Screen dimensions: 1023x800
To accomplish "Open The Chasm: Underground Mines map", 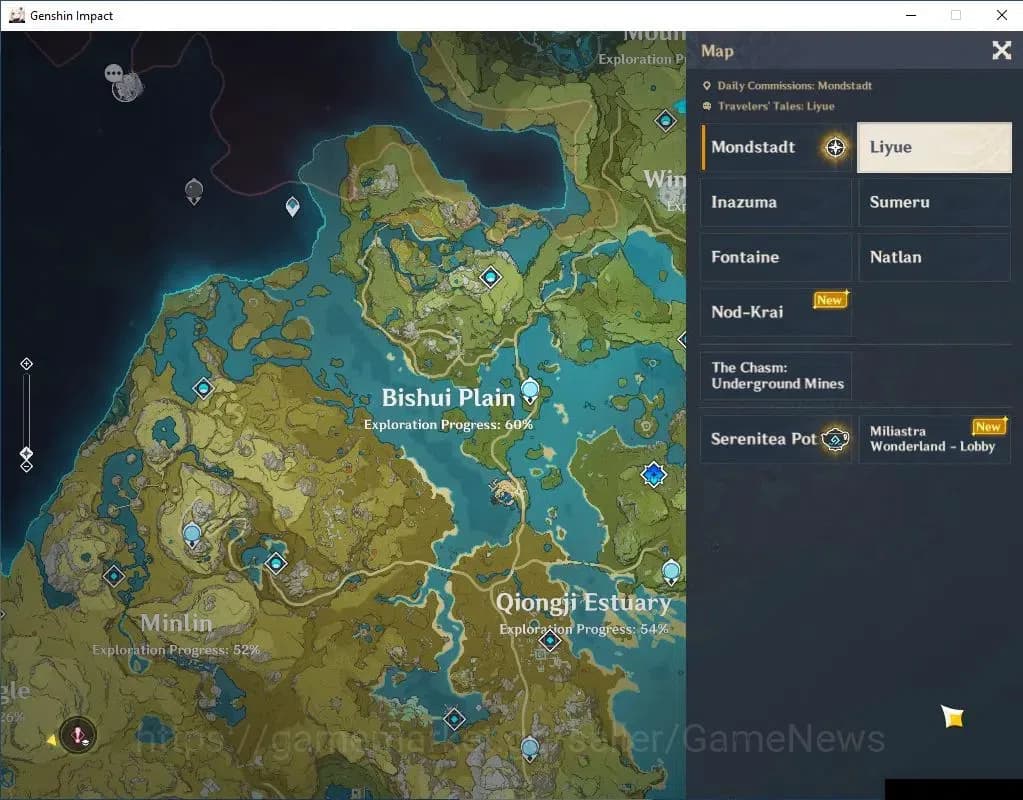I will pyautogui.click(x=776, y=376).
